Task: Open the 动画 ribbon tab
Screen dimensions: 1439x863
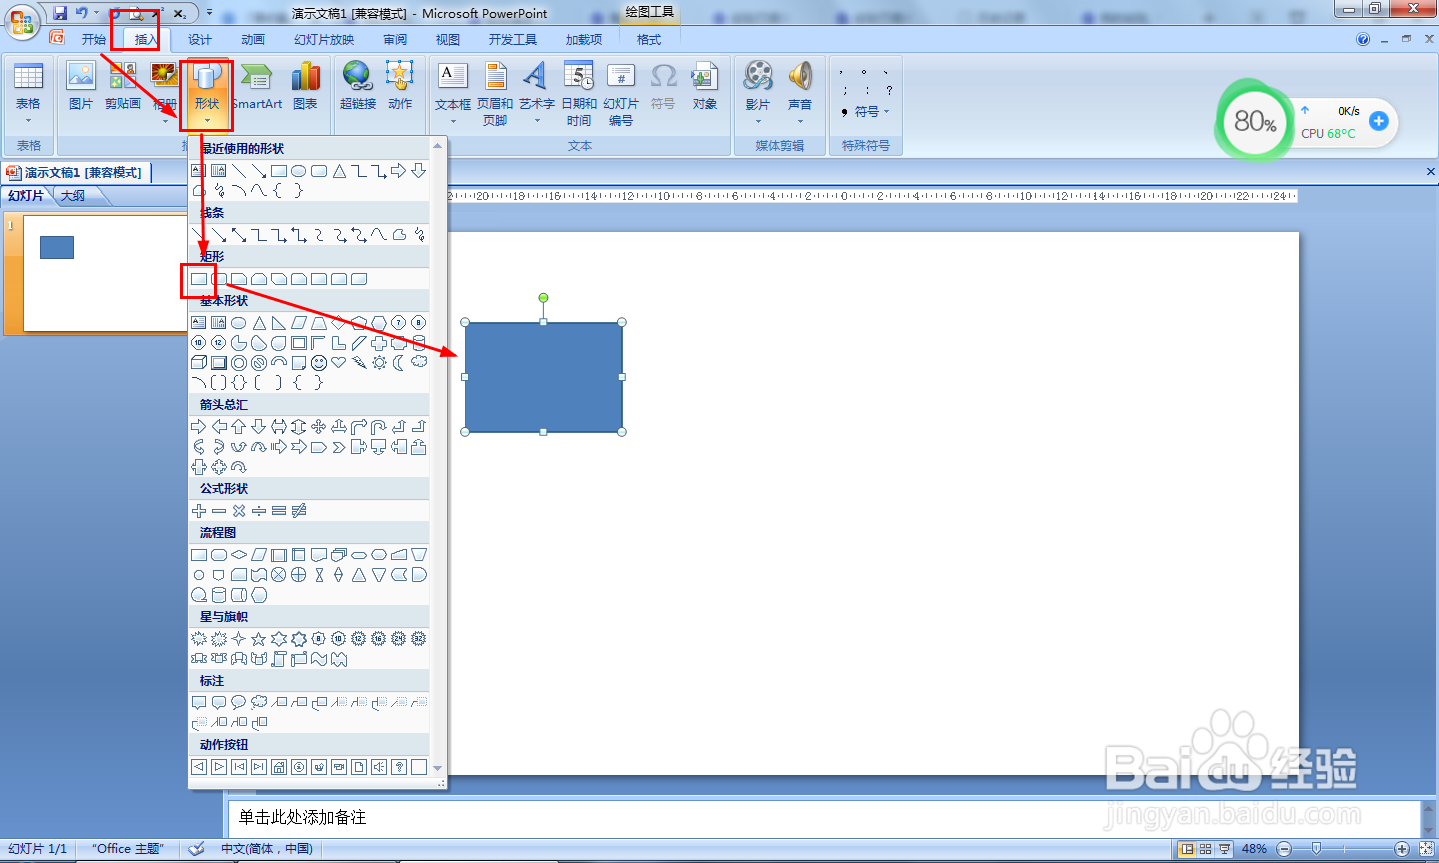Action: (253, 40)
